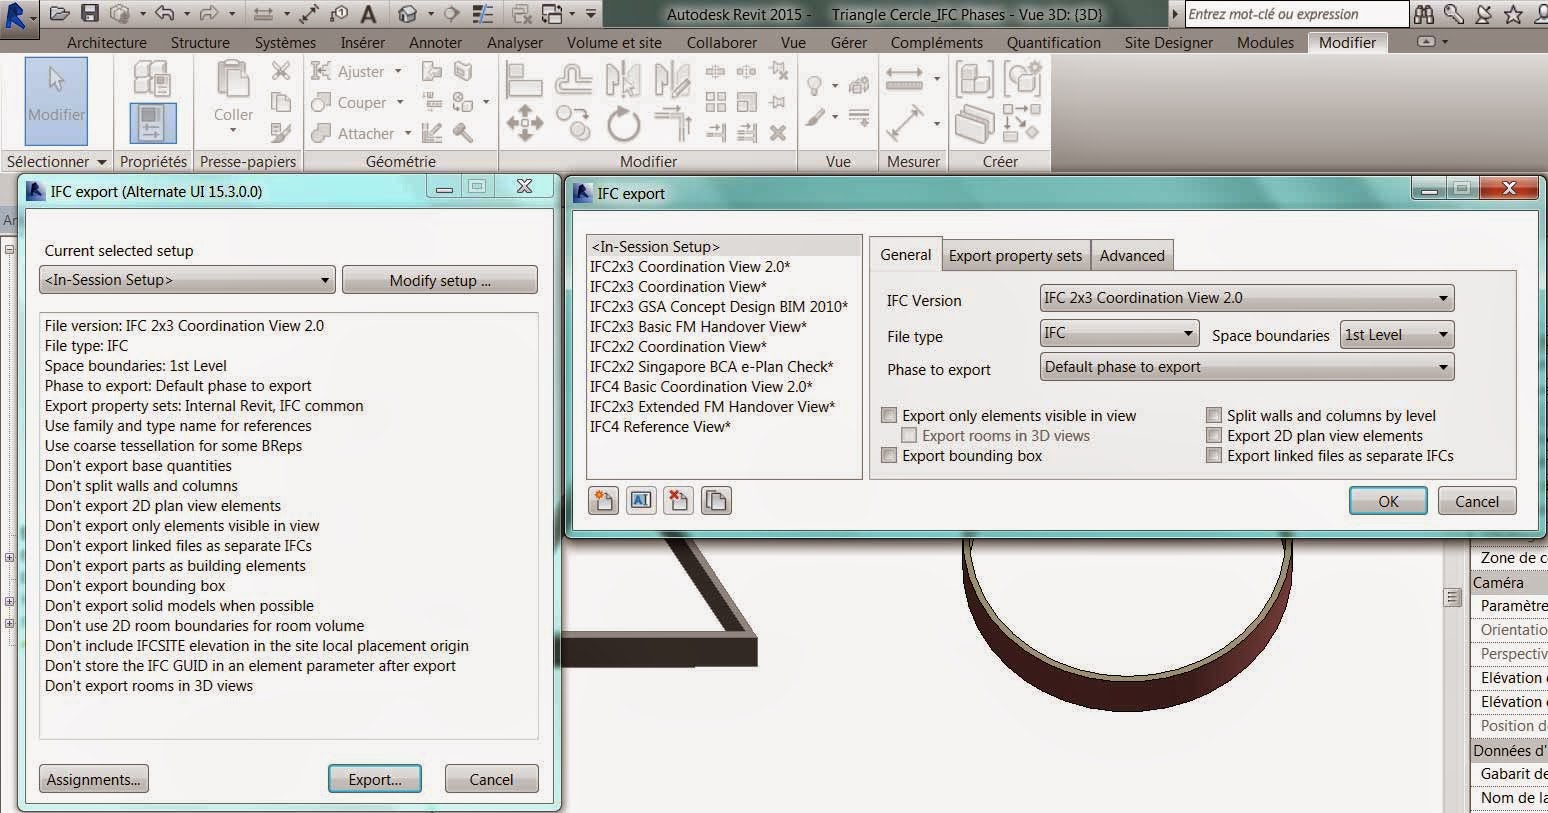Select the Rotate tool circular arrow icon

[623, 125]
